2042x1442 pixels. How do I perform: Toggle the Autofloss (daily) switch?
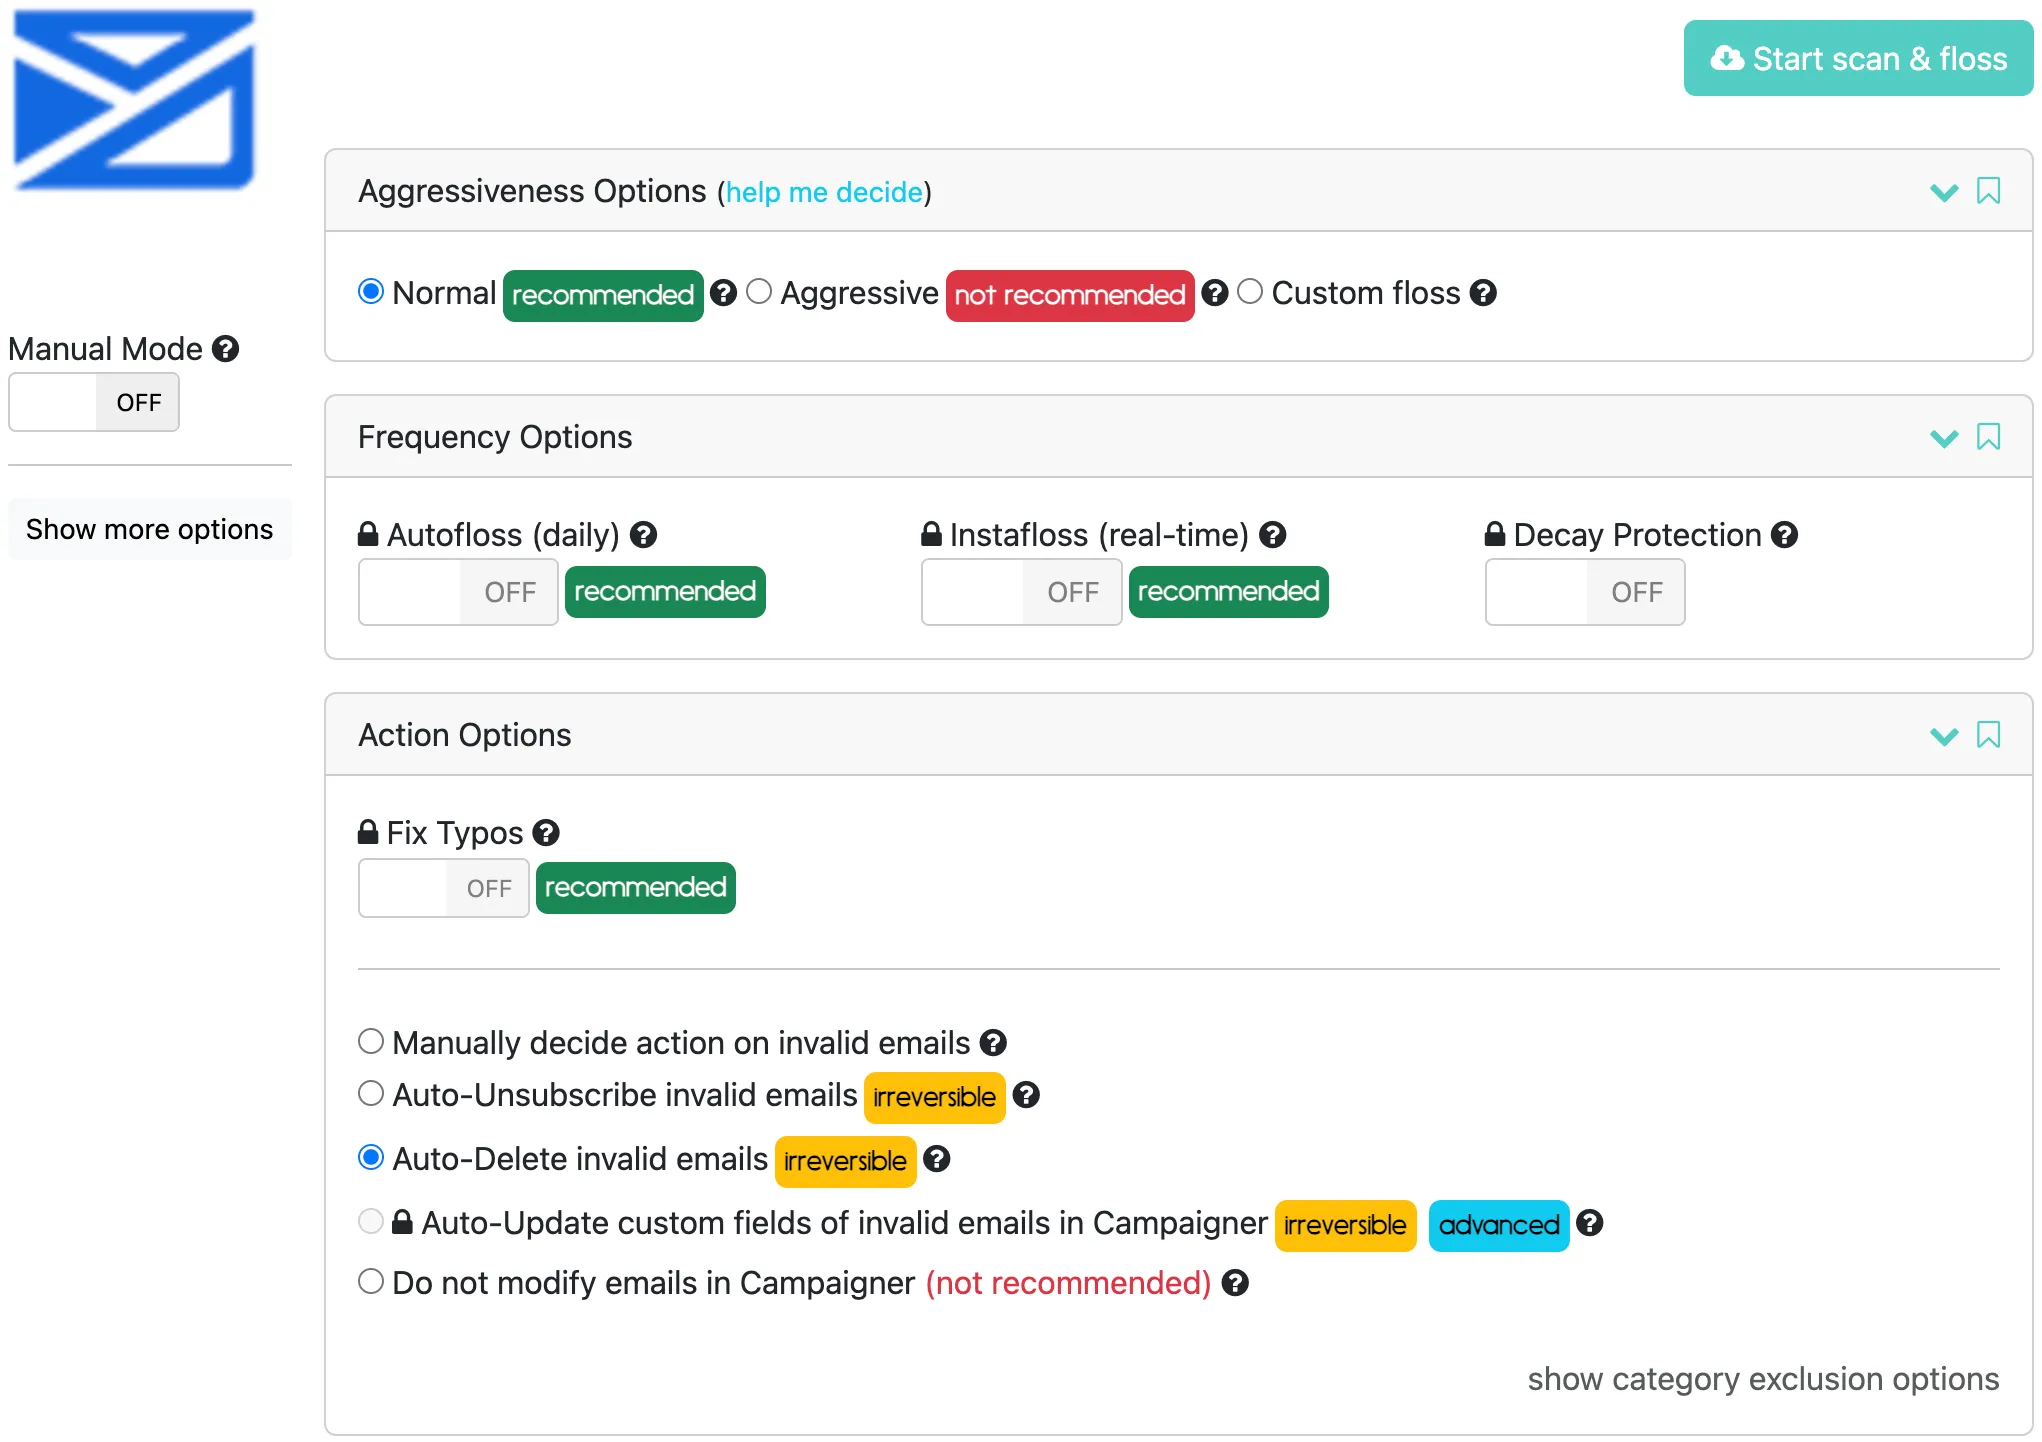click(458, 592)
